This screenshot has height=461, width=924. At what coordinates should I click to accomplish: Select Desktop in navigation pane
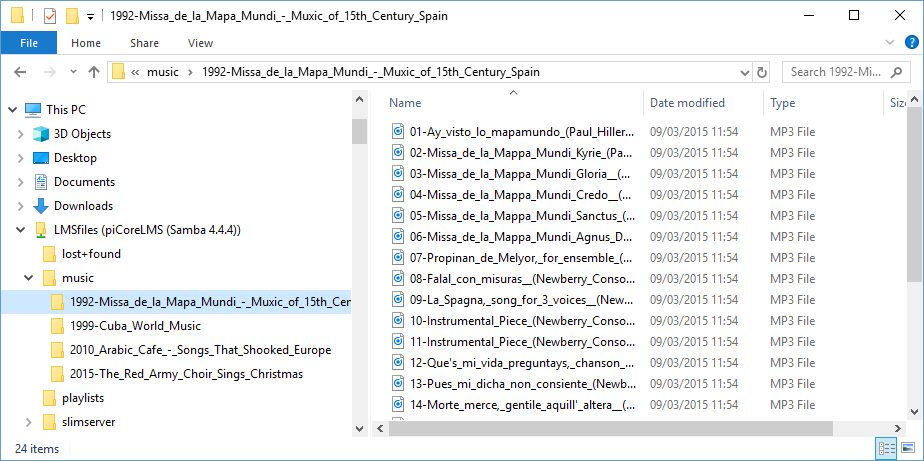75,158
